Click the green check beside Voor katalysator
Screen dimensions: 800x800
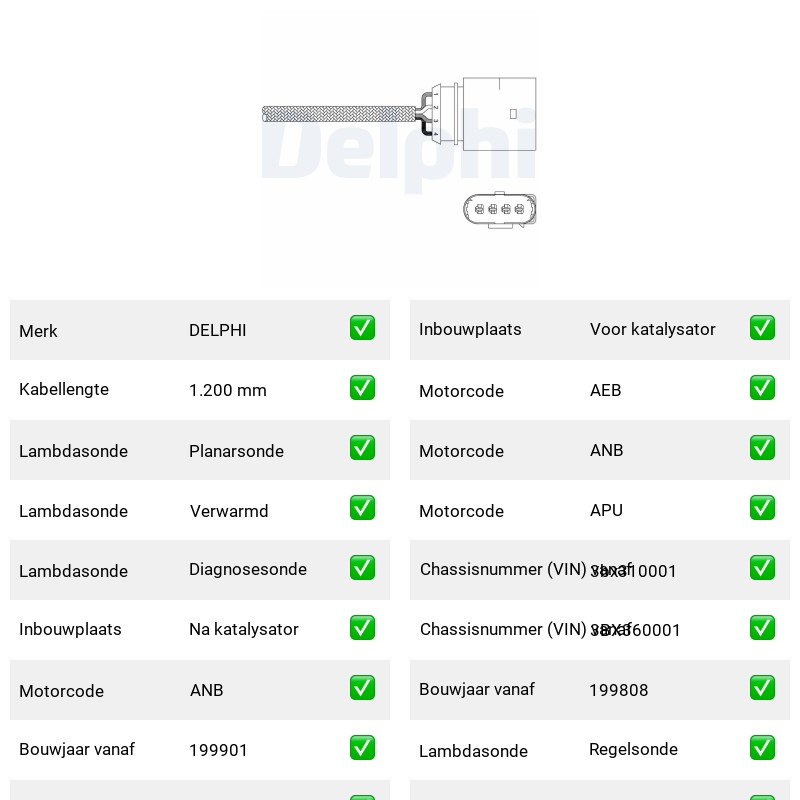pyautogui.click(x=762, y=328)
